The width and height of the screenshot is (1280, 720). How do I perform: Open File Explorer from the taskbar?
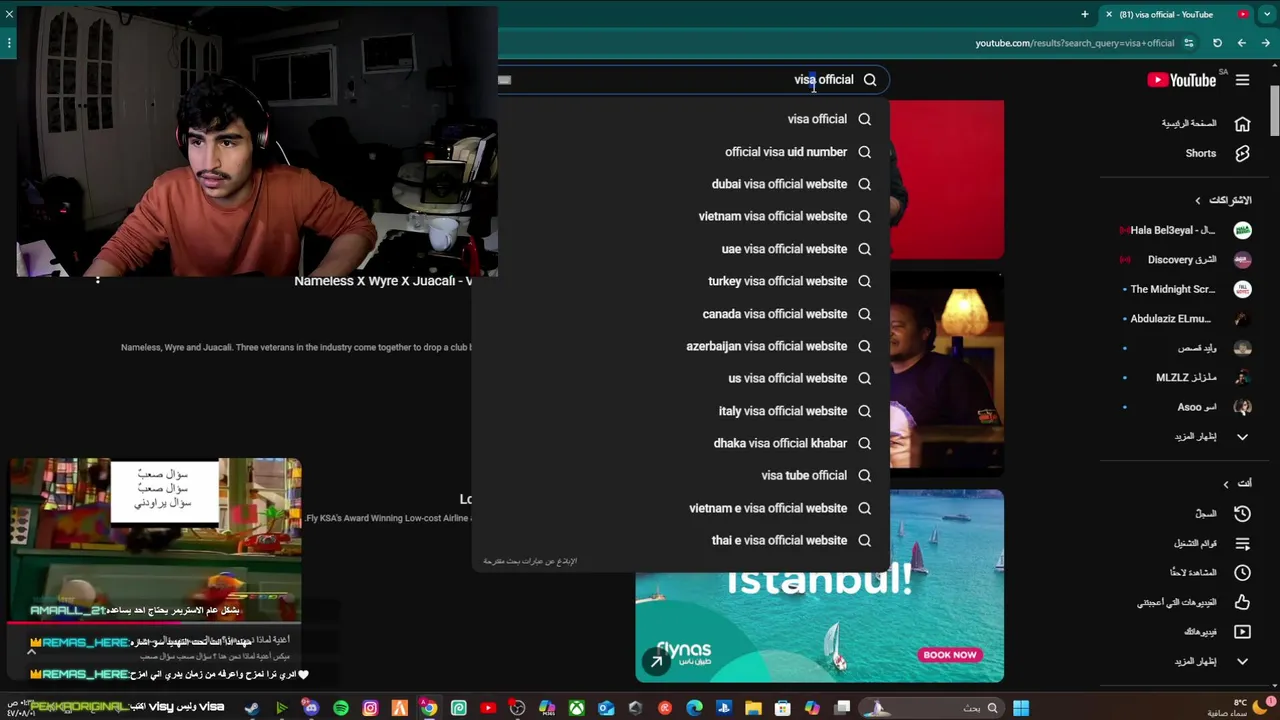pos(753,708)
